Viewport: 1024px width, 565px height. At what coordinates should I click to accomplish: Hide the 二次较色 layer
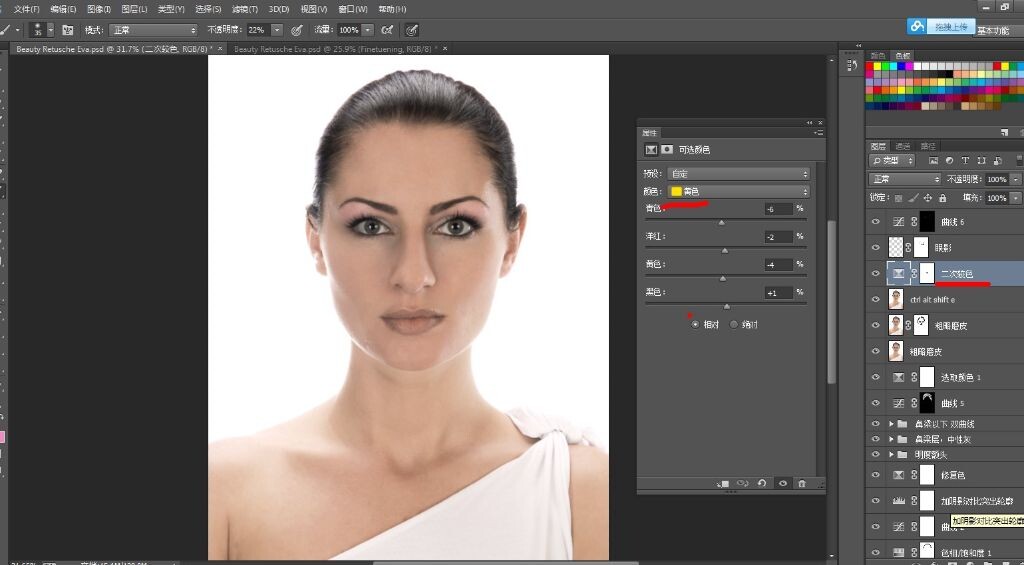(876, 274)
